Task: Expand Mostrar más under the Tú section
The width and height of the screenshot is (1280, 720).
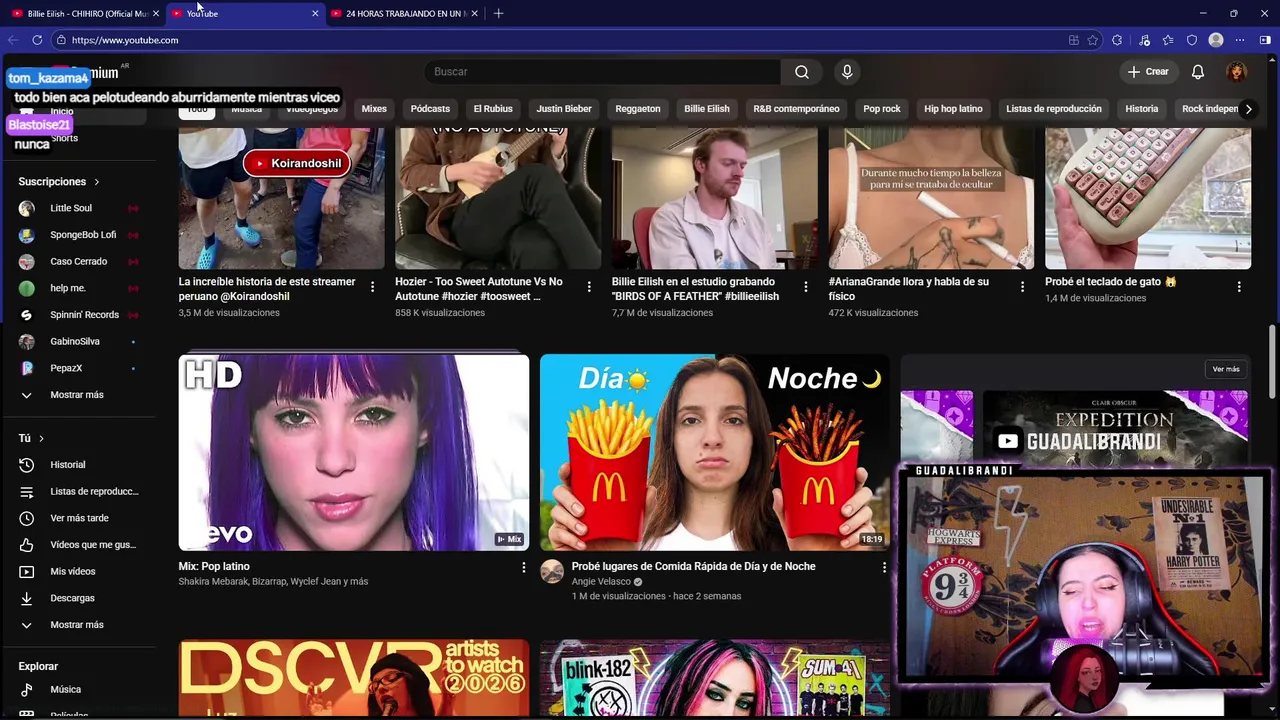Action: coord(75,625)
